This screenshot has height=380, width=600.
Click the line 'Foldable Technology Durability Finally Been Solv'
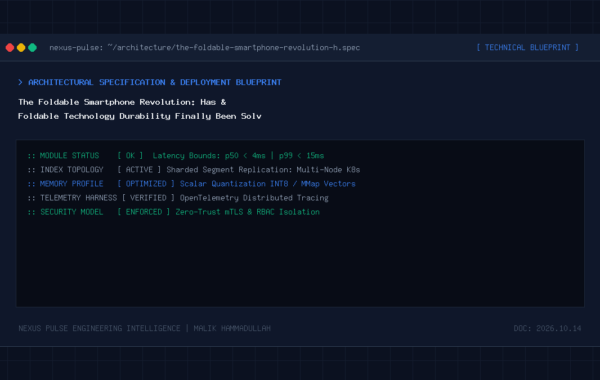click(140, 116)
